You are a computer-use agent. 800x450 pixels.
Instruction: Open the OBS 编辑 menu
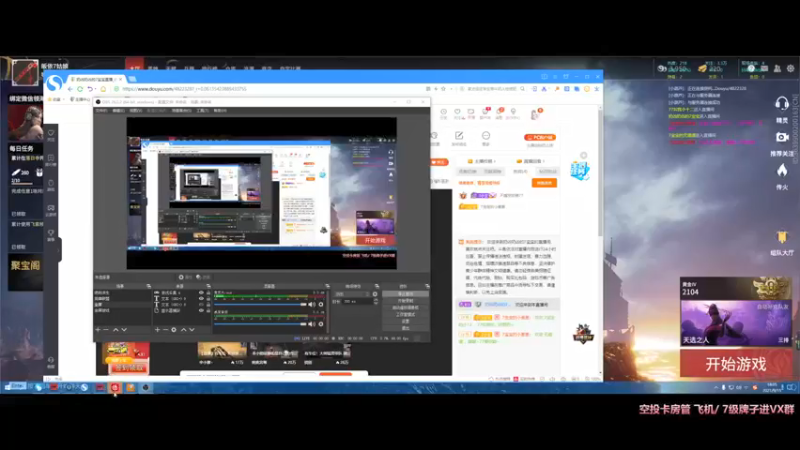(118, 110)
